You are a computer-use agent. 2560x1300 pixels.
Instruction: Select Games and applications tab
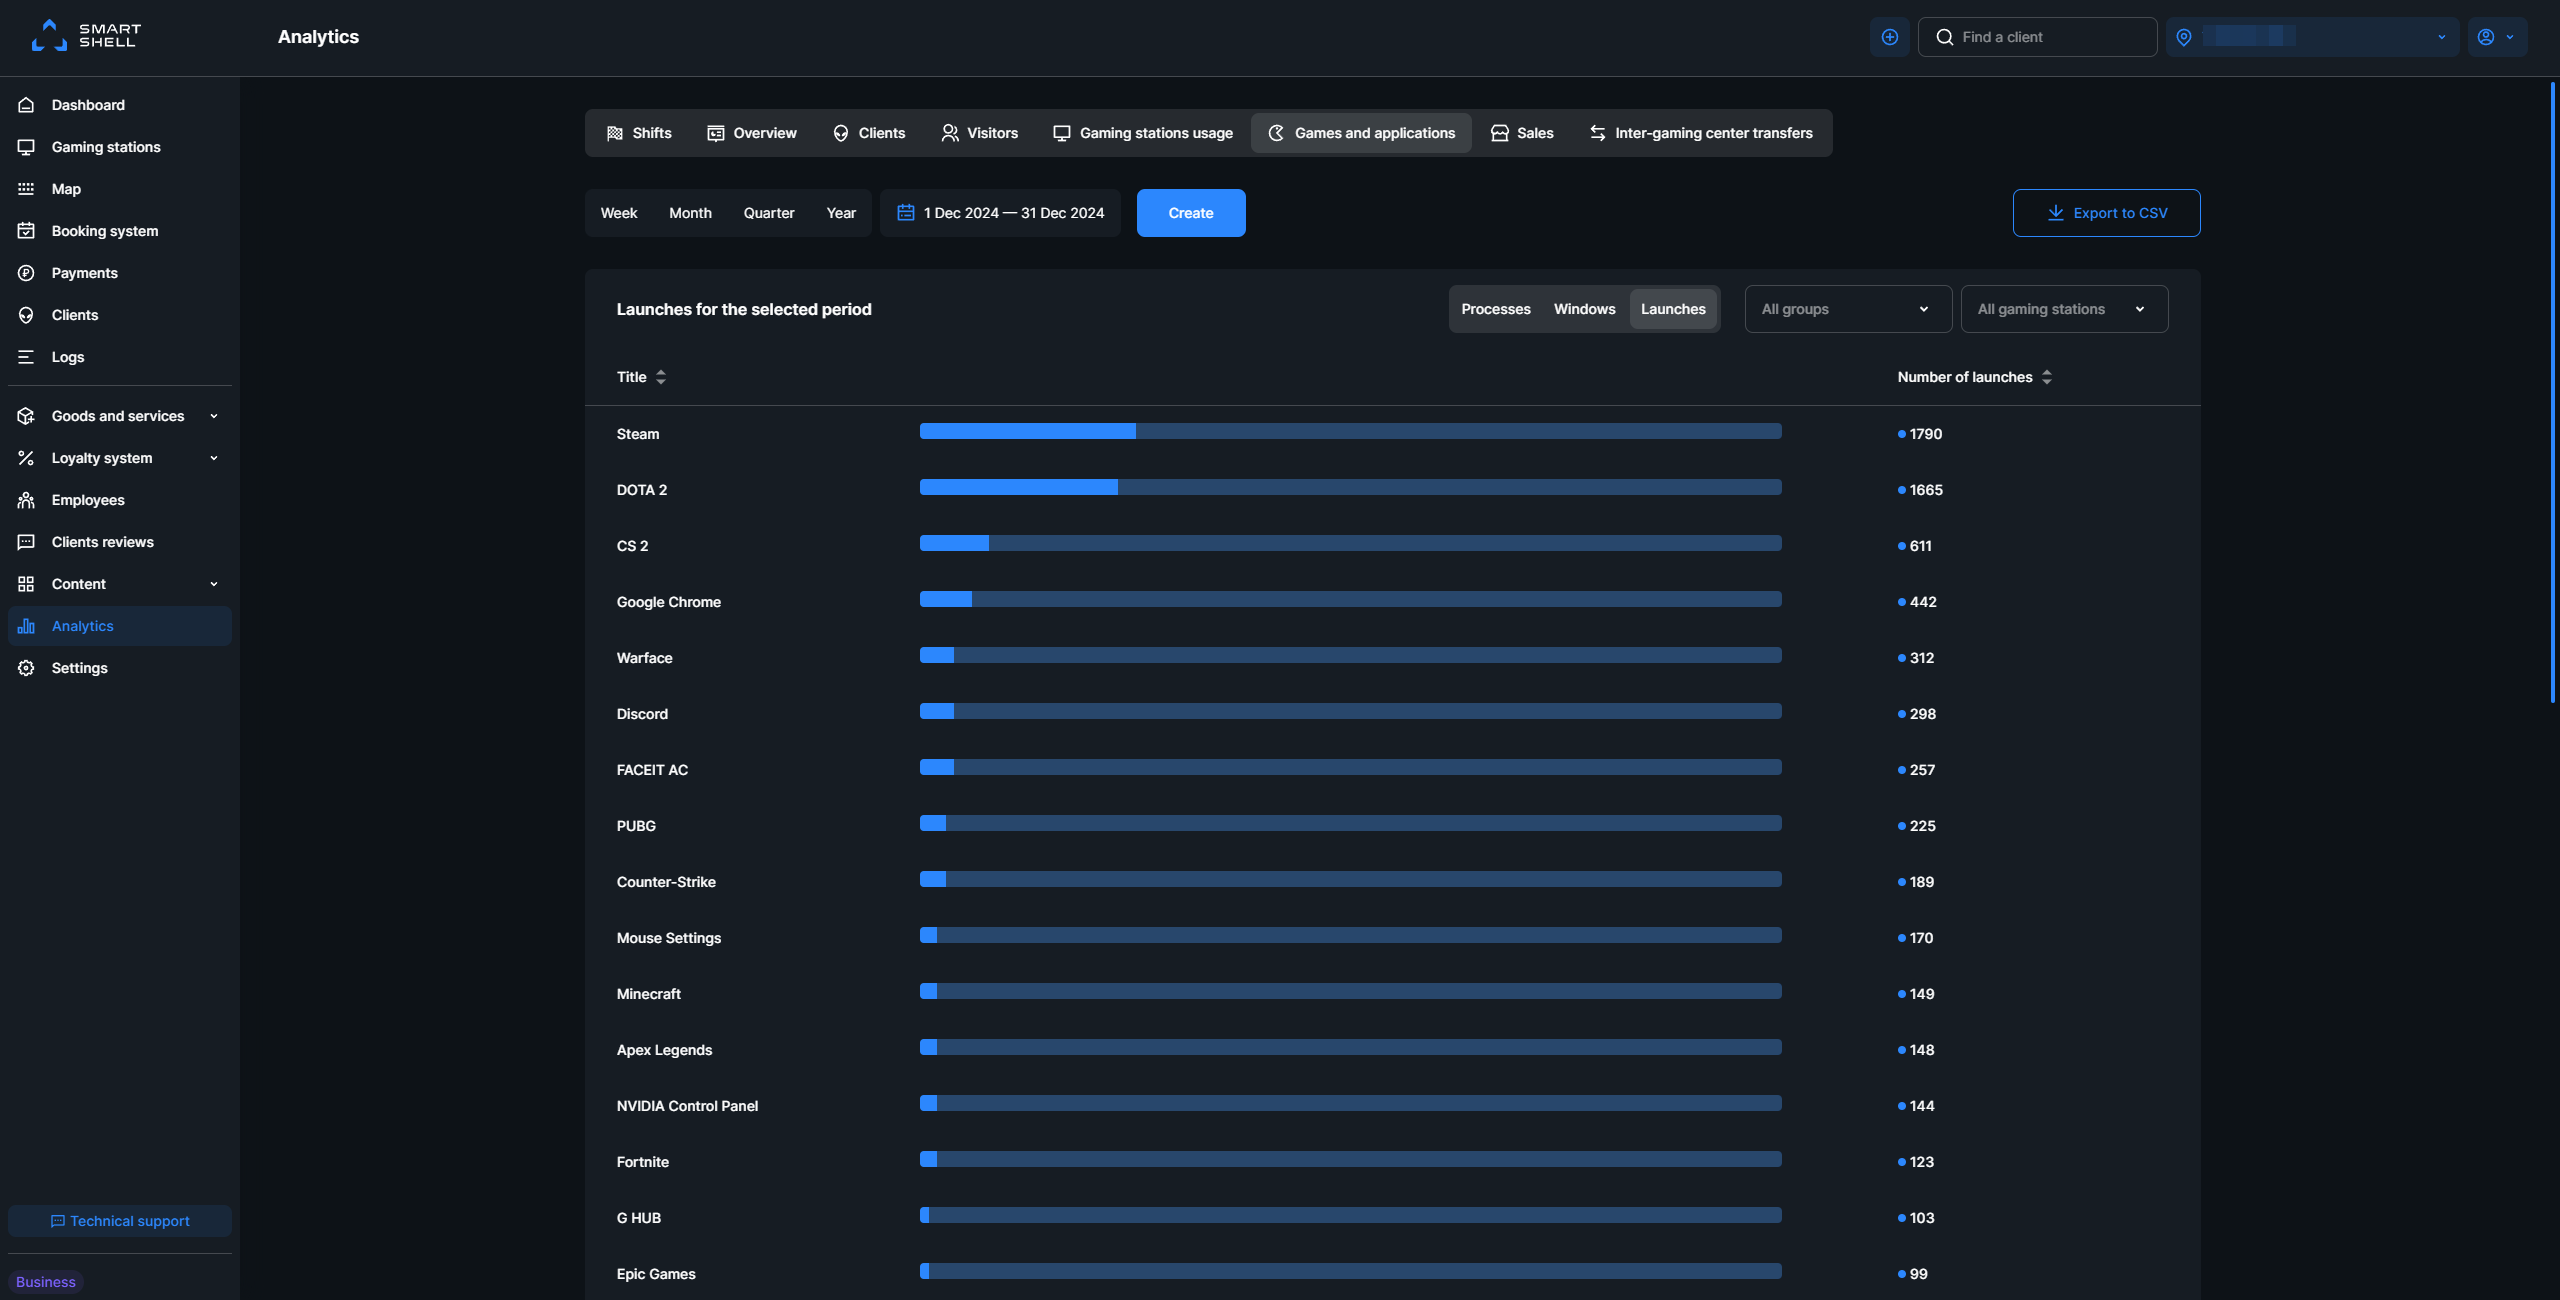(1361, 133)
